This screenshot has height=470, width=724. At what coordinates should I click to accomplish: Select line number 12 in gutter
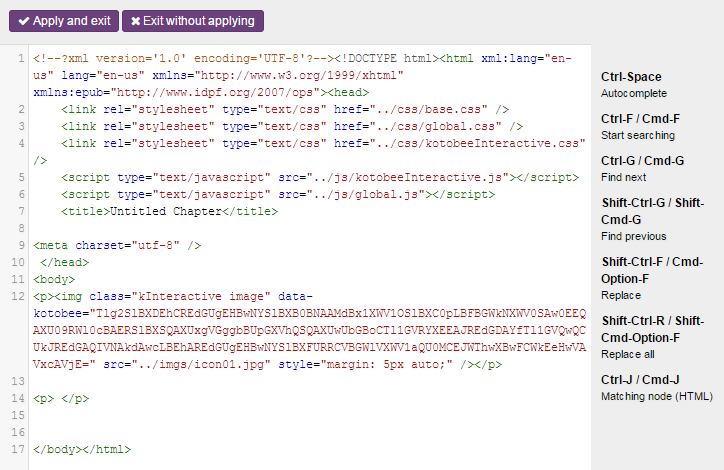[x=18, y=296]
